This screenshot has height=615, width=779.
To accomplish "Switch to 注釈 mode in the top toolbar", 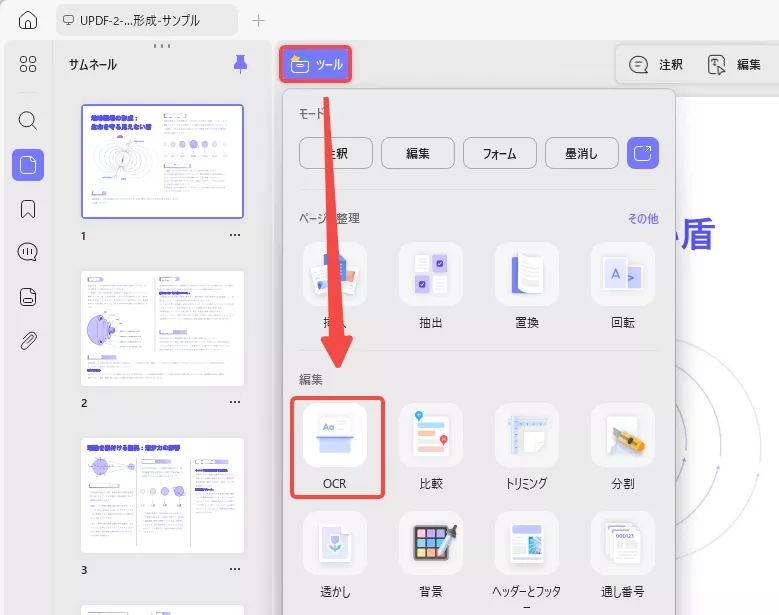I will [656, 65].
